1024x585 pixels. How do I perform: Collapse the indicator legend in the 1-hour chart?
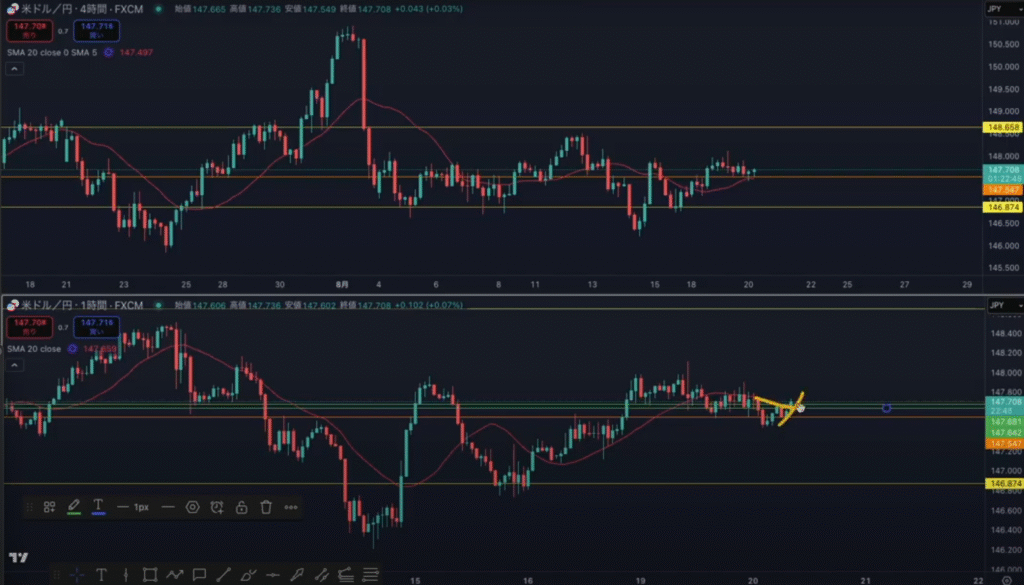point(14,365)
